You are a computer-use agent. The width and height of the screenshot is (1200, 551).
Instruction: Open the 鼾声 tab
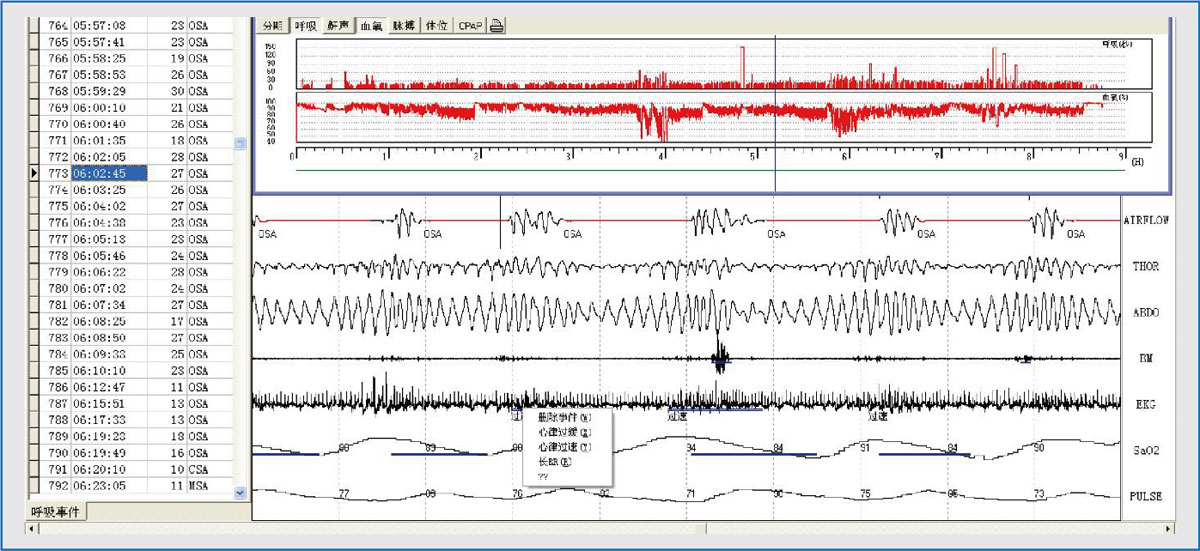click(x=338, y=26)
